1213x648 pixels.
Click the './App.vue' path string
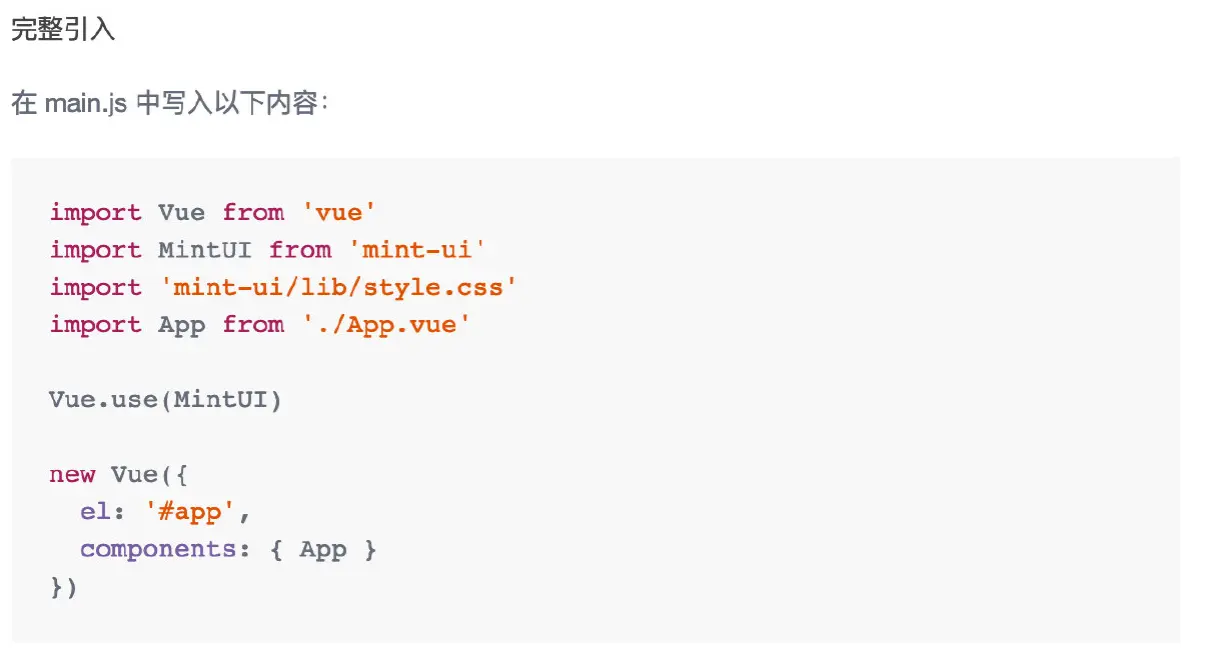385,325
